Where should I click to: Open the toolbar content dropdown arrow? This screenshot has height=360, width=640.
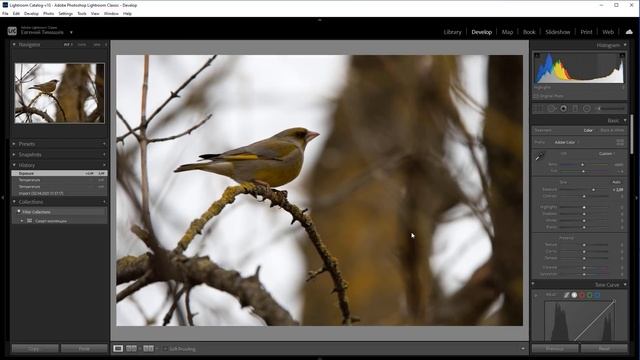point(522,349)
